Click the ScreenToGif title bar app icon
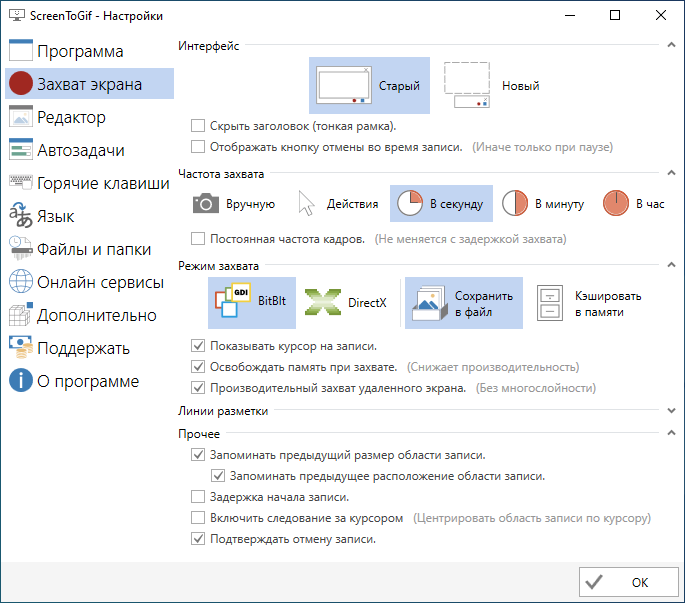The height and width of the screenshot is (603, 685). (17, 15)
